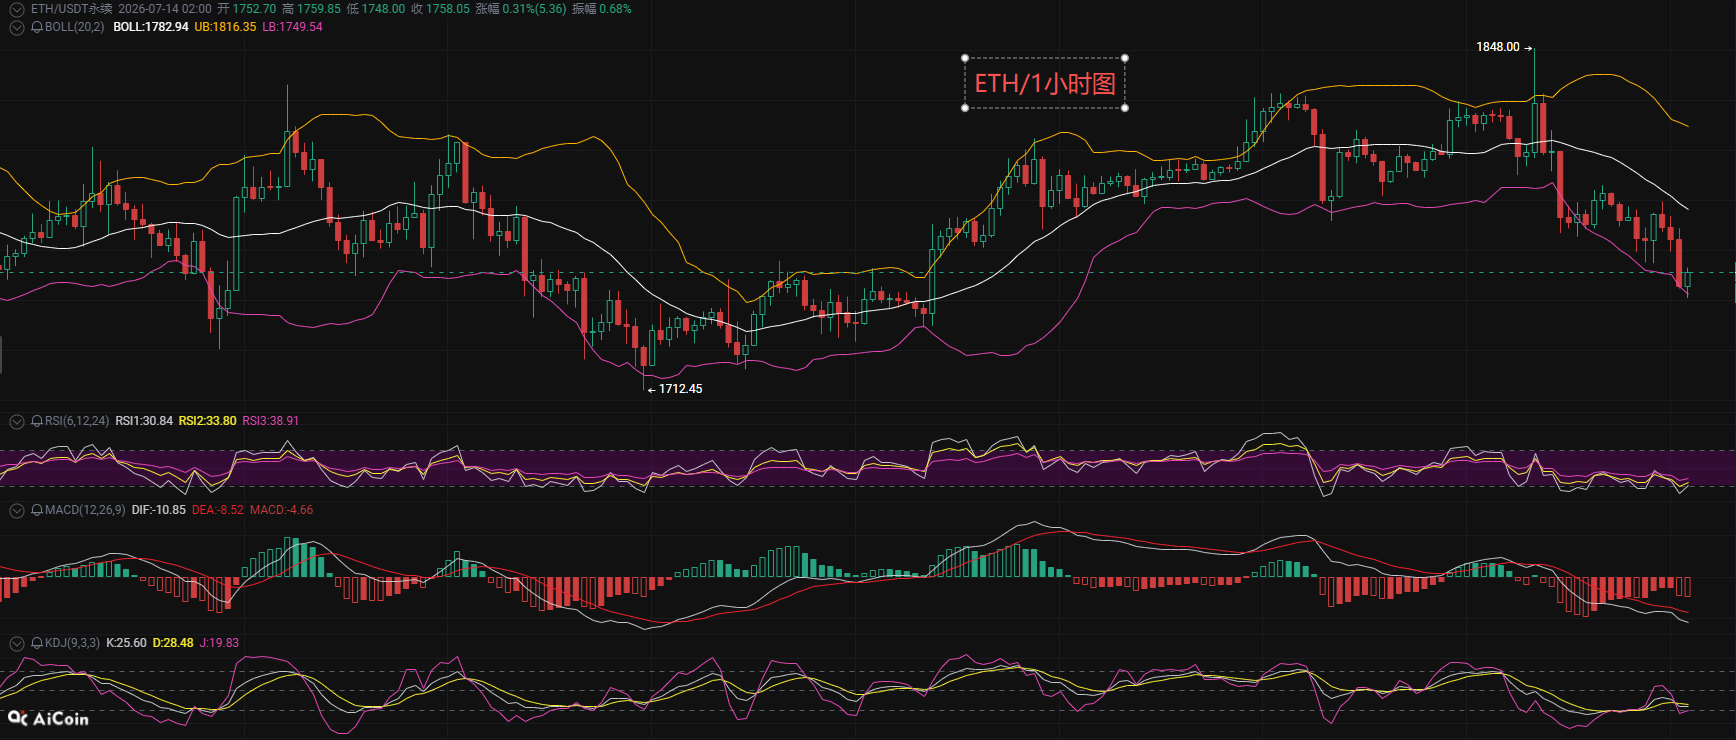The height and width of the screenshot is (740, 1736).
Task: Click the bottom-right handle of ETH annotation
Action: coord(1126,108)
